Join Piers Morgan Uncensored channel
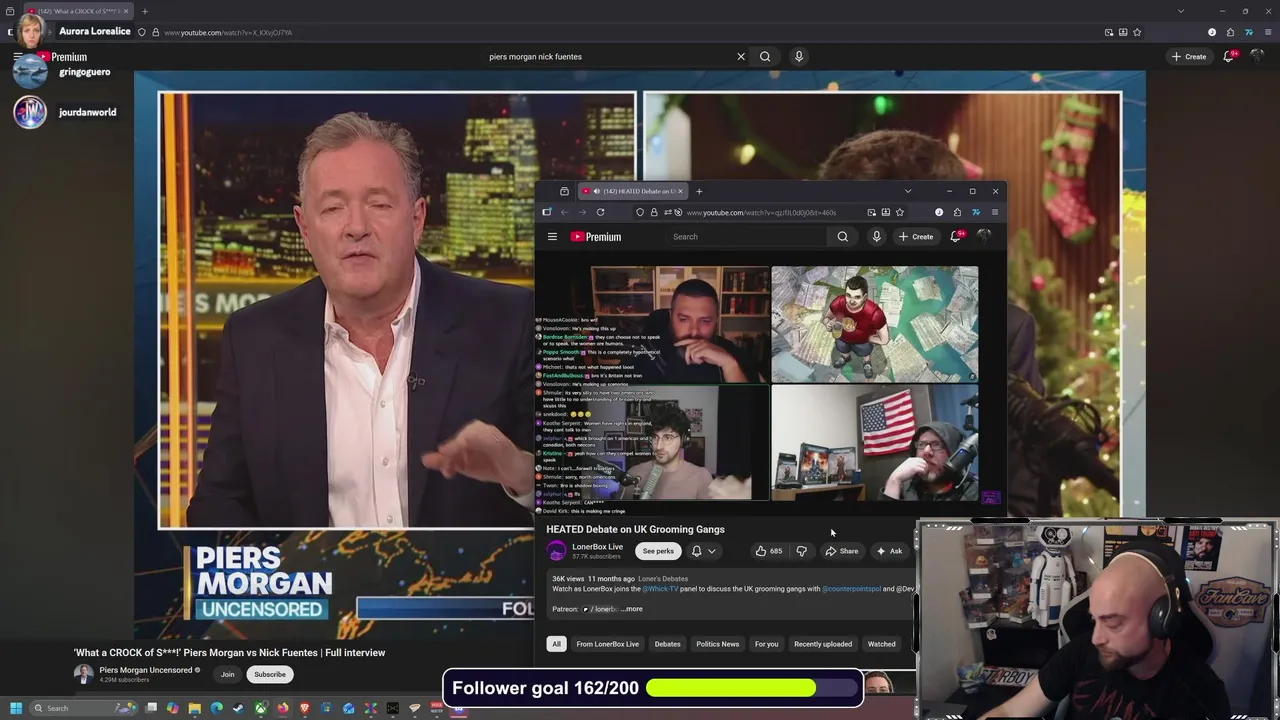Viewport: 1280px width, 720px height. (228, 675)
